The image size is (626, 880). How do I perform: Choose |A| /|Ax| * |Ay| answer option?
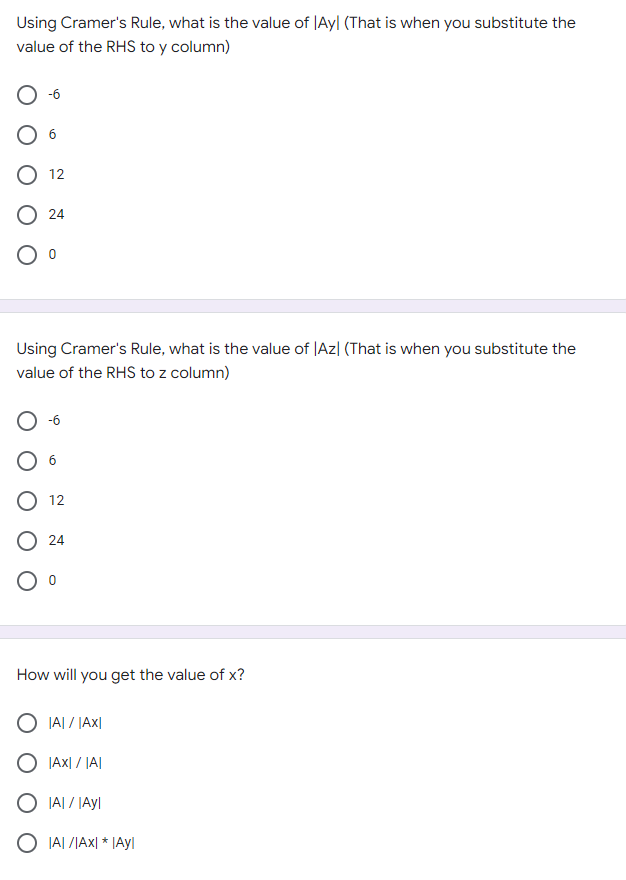[27, 842]
